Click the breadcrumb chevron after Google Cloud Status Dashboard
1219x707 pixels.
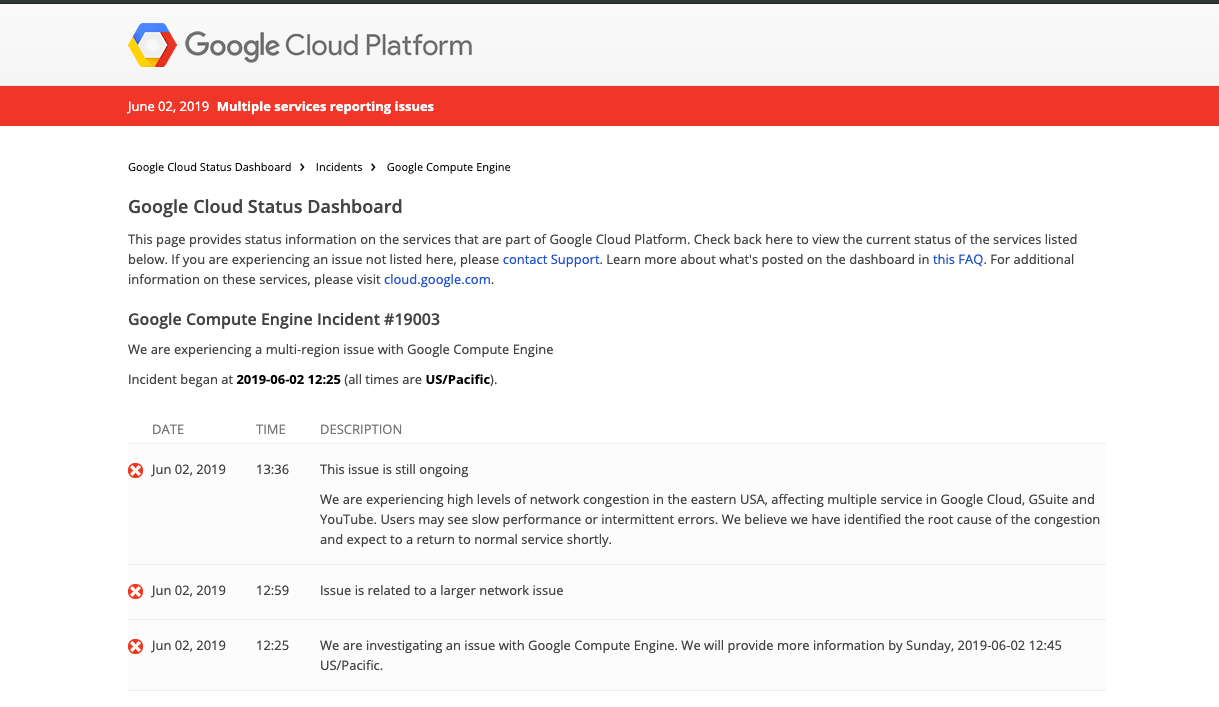(x=302, y=167)
